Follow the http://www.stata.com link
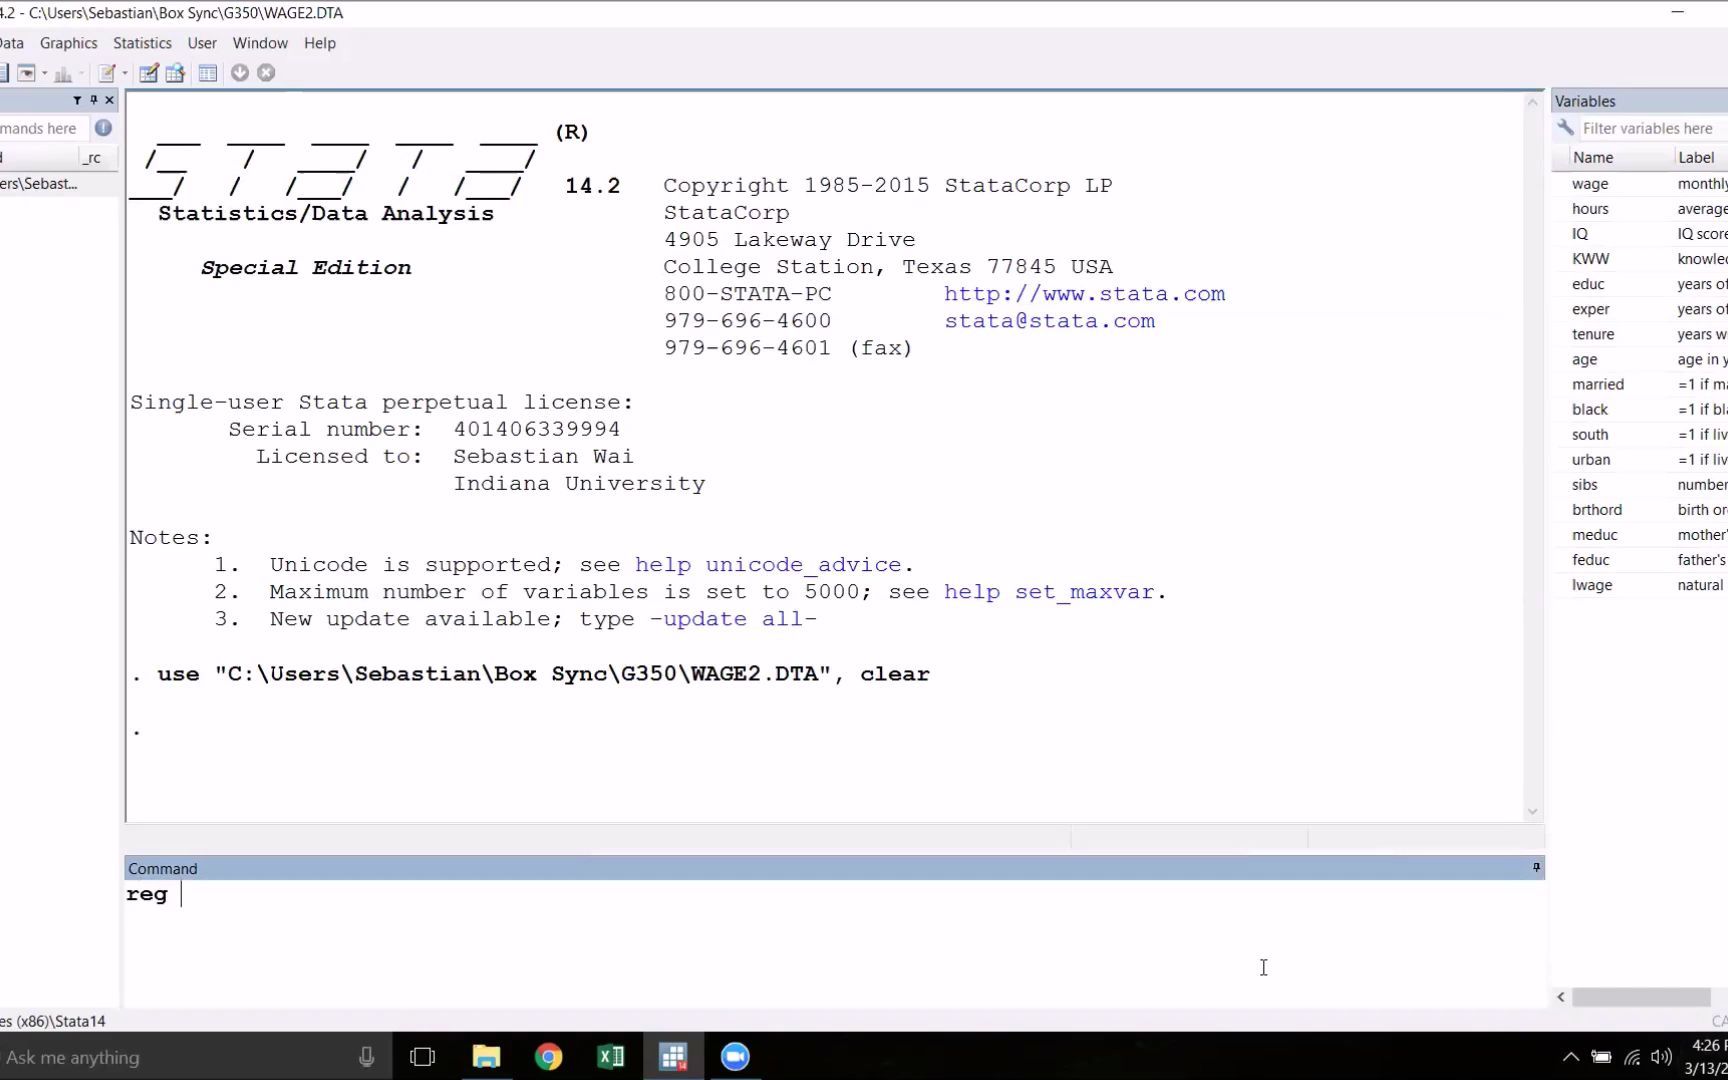The width and height of the screenshot is (1728, 1080). tap(1084, 294)
